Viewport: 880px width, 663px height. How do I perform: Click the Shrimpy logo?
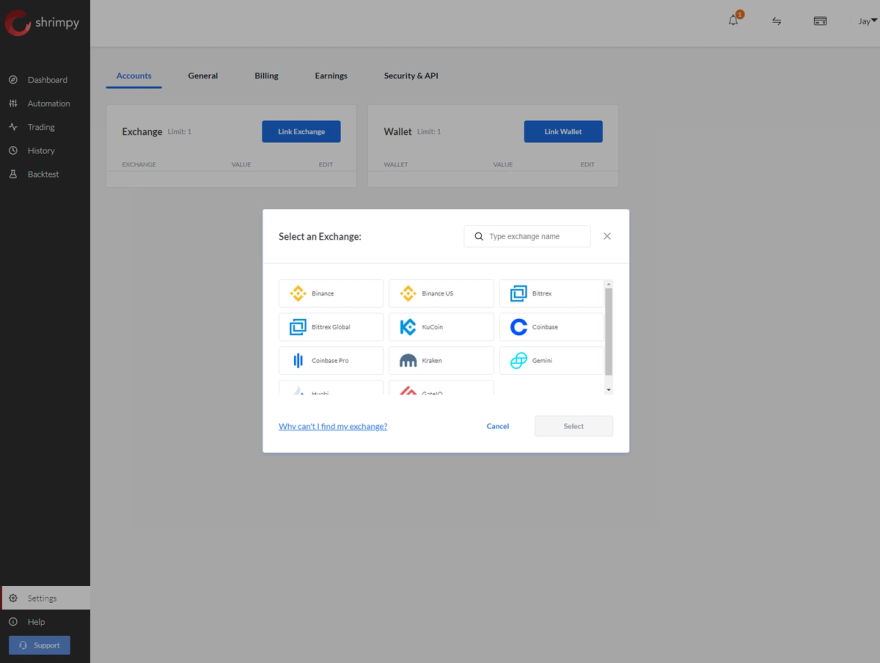[x=43, y=23]
